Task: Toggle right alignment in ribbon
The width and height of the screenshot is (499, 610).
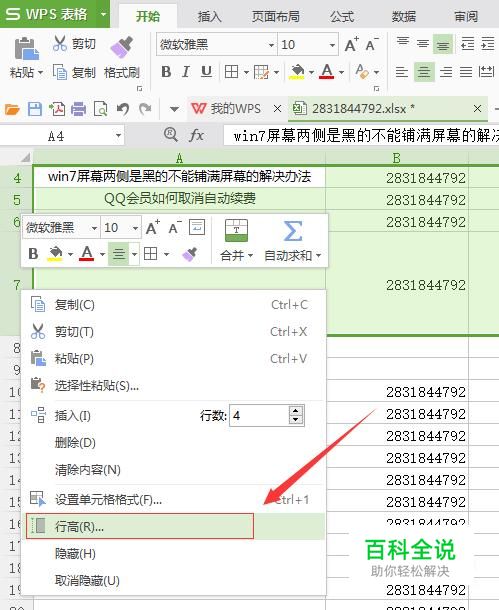Action: tap(446, 72)
